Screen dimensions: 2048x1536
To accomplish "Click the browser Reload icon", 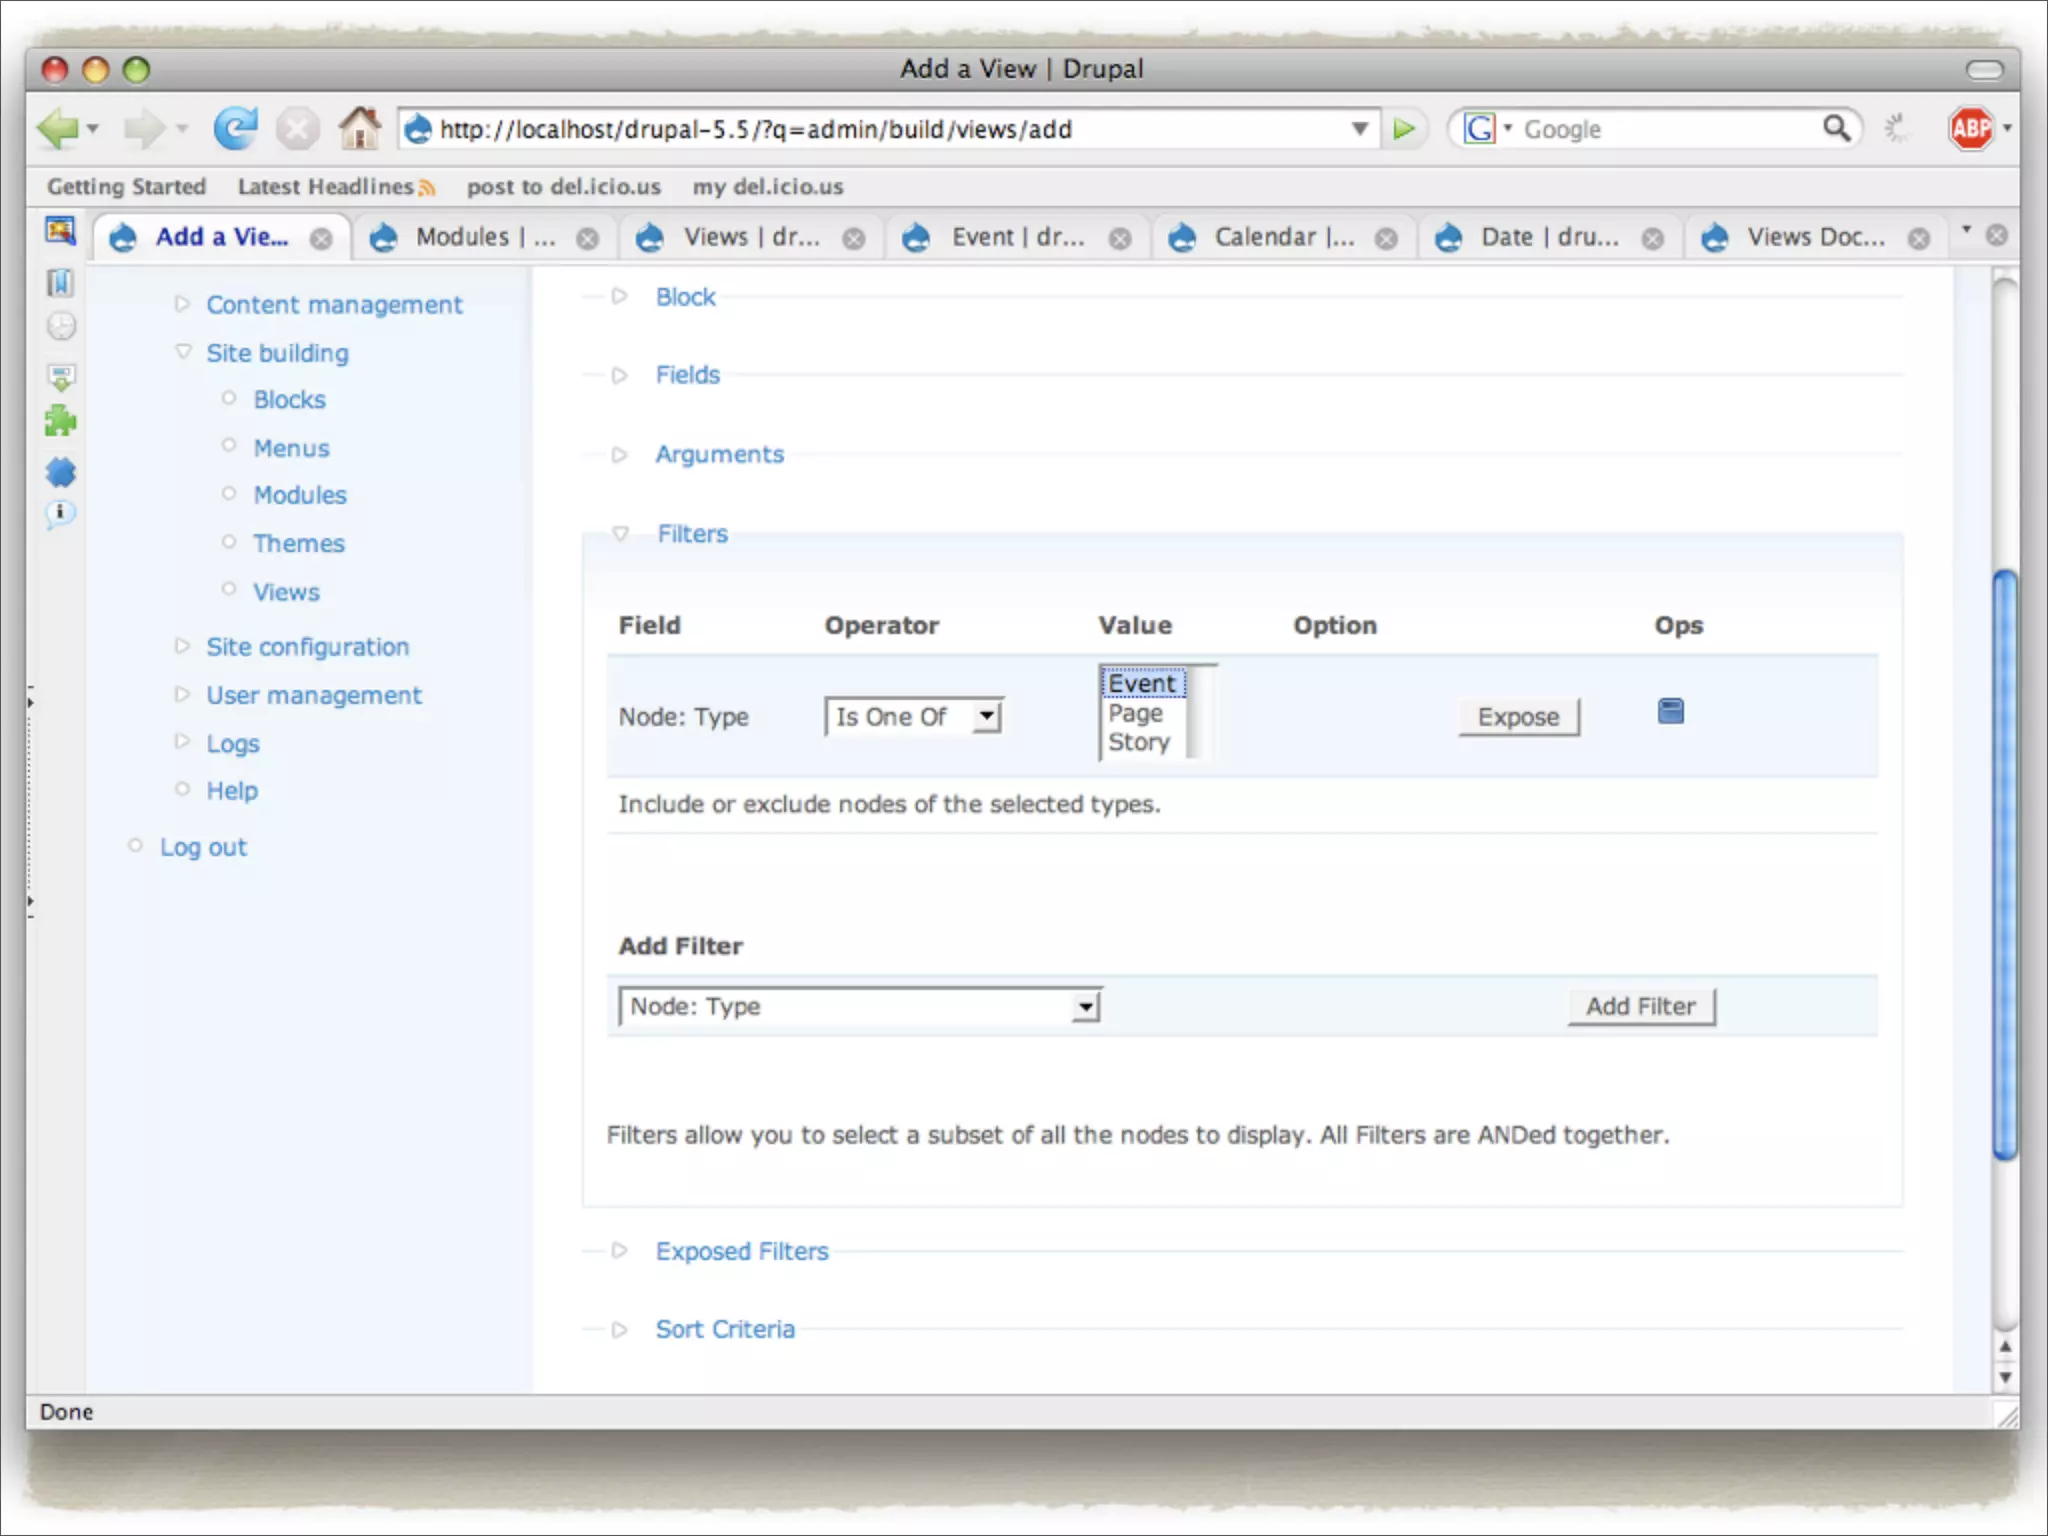I will point(235,129).
